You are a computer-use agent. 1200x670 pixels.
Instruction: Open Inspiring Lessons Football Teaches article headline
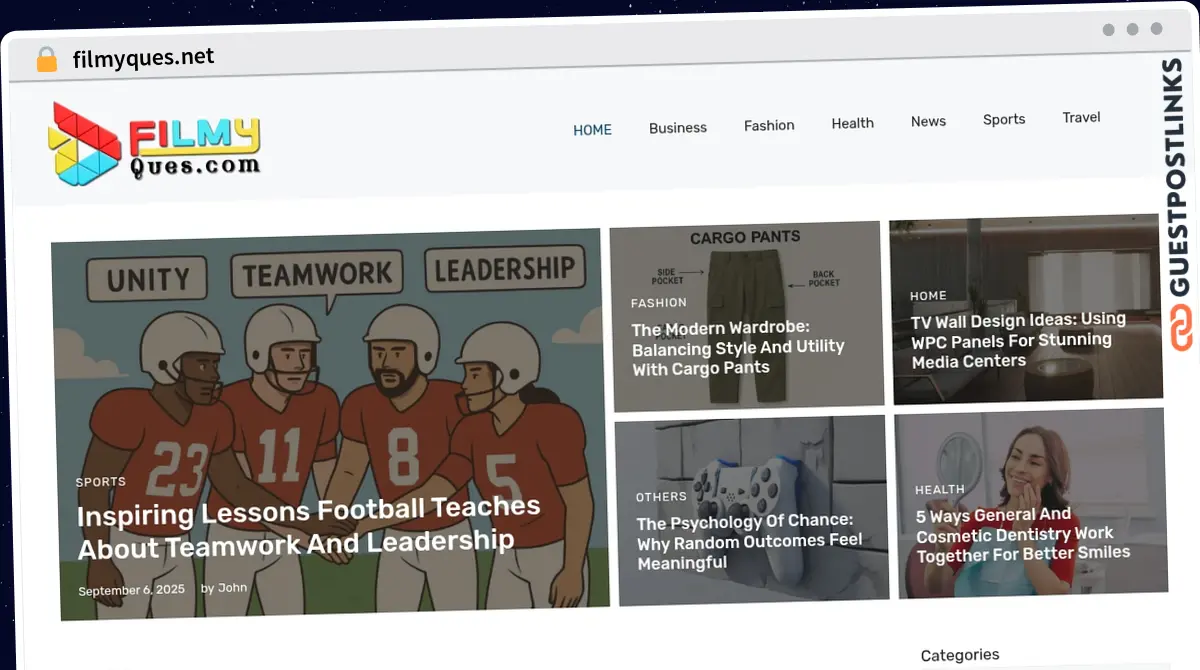[x=309, y=527]
